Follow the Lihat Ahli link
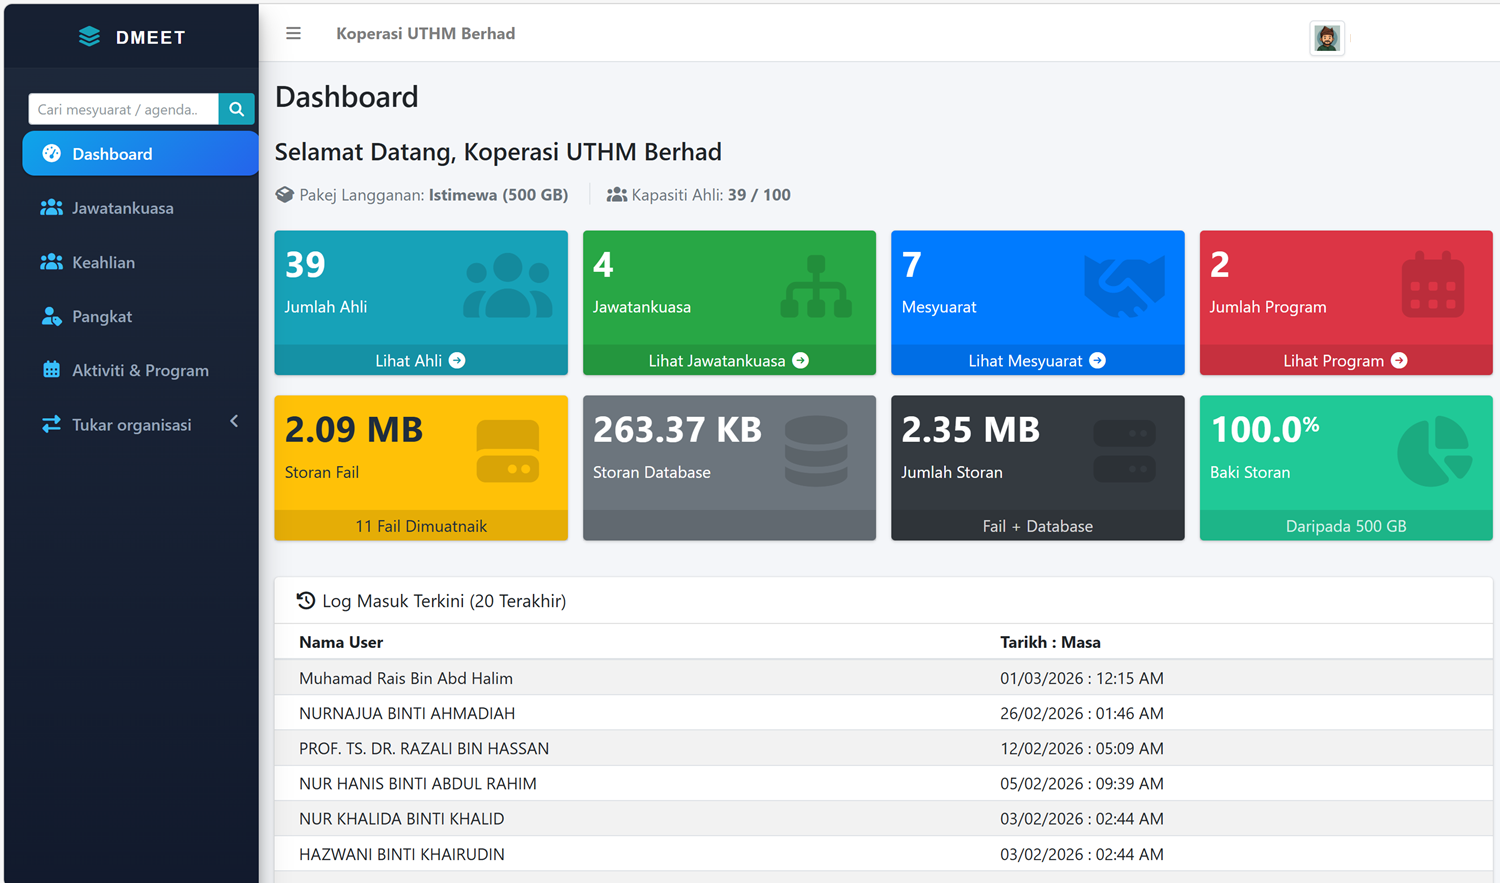Screen dimensions: 1500x883 pos(421,360)
